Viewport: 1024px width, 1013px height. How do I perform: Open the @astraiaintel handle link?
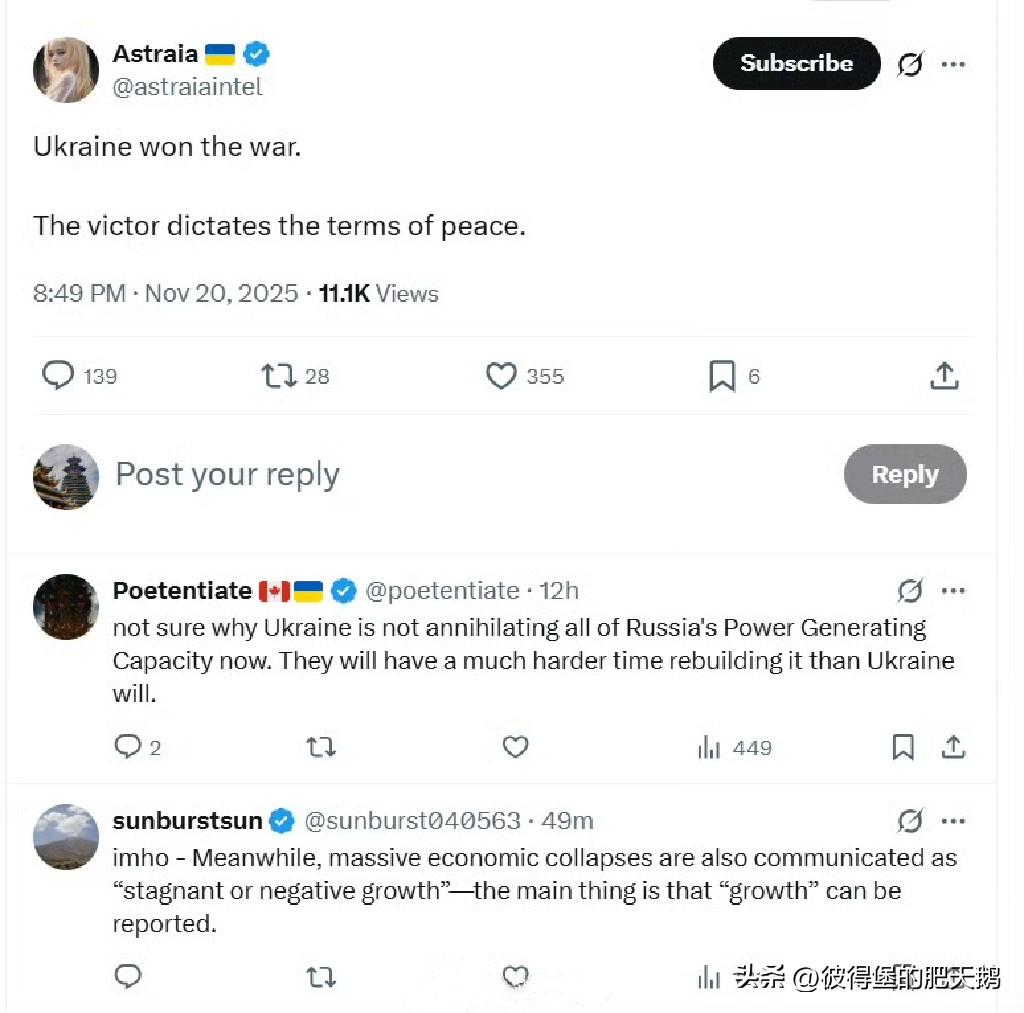187,87
